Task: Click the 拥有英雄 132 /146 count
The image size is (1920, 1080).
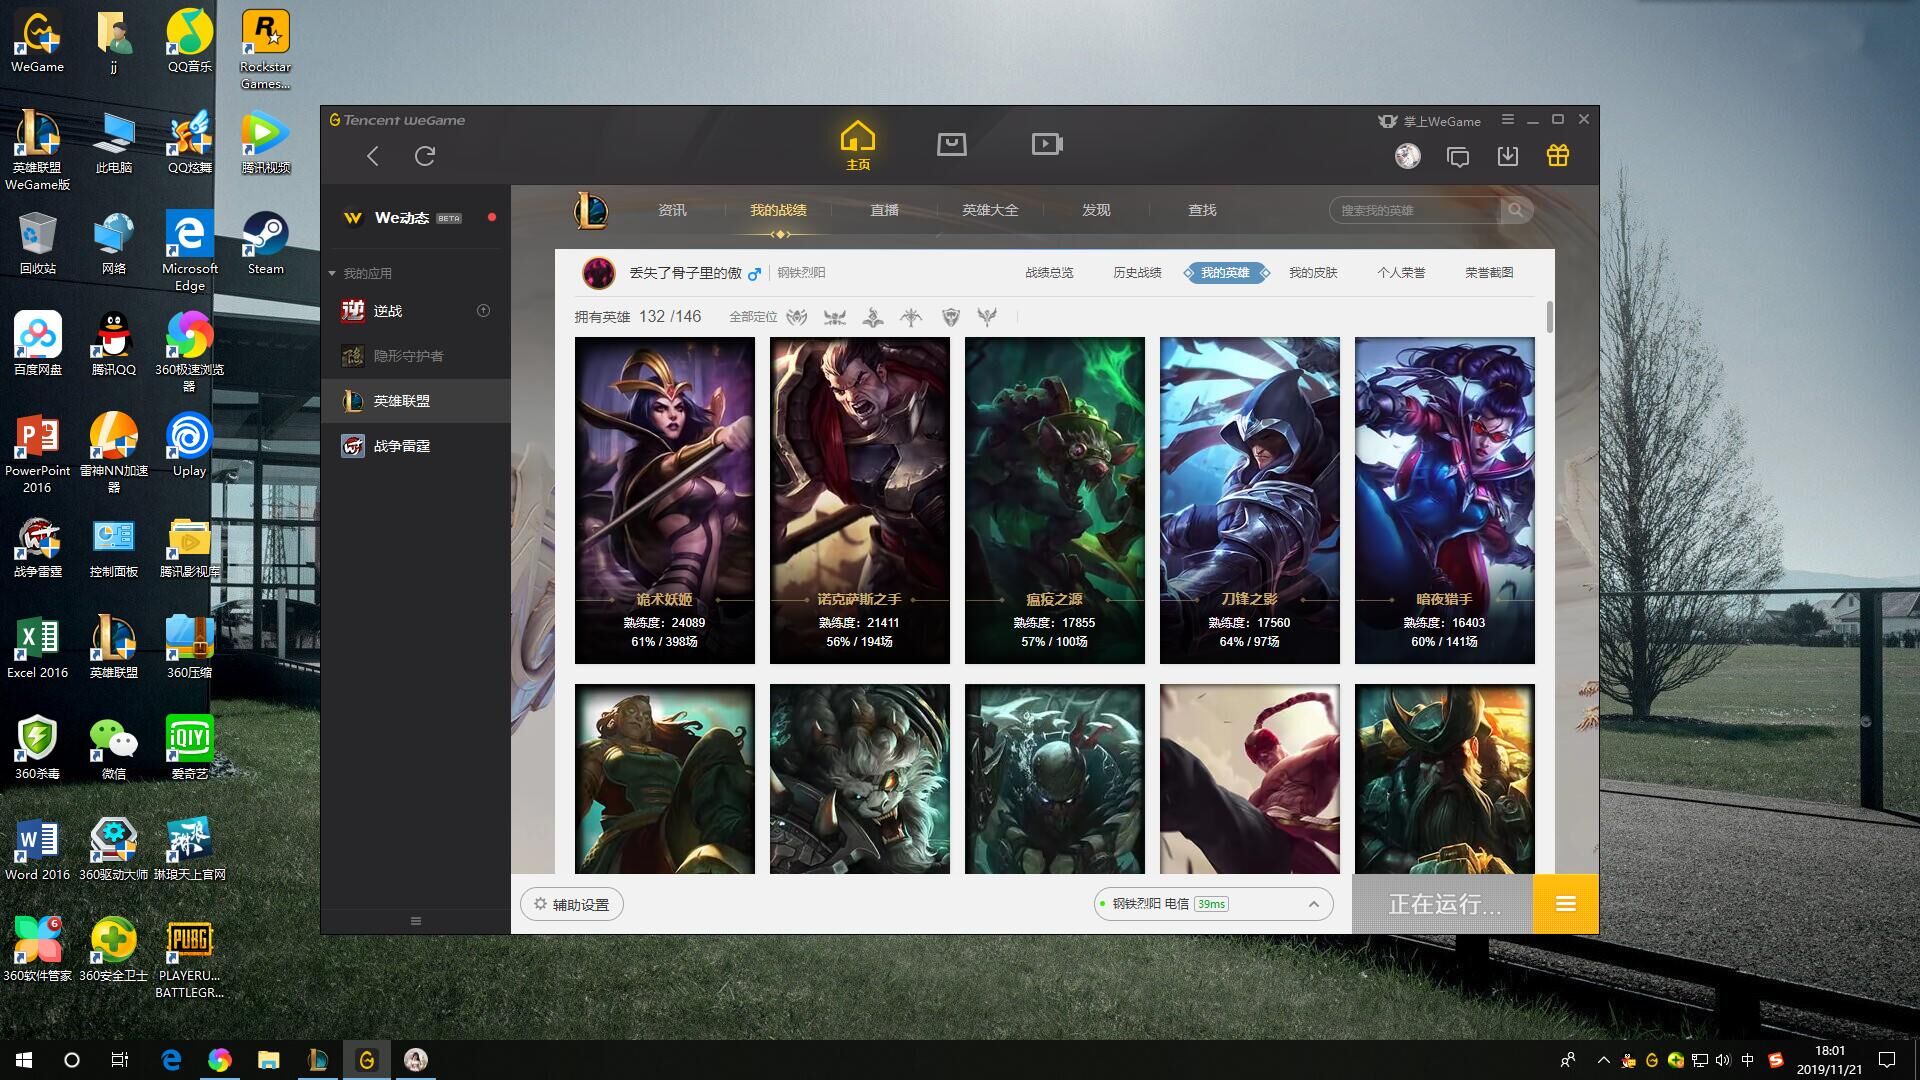Action: [x=638, y=317]
